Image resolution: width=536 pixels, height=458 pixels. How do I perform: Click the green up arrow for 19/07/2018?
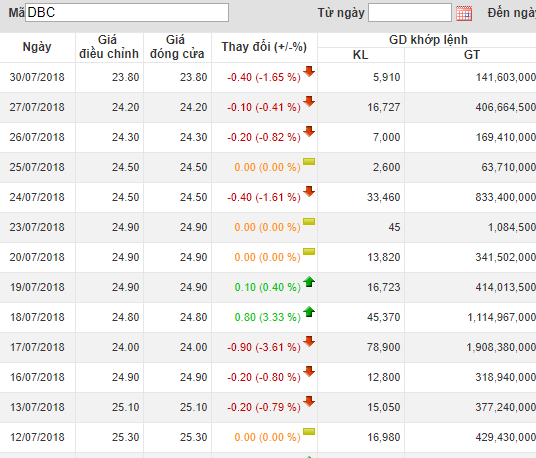pyautogui.click(x=309, y=281)
